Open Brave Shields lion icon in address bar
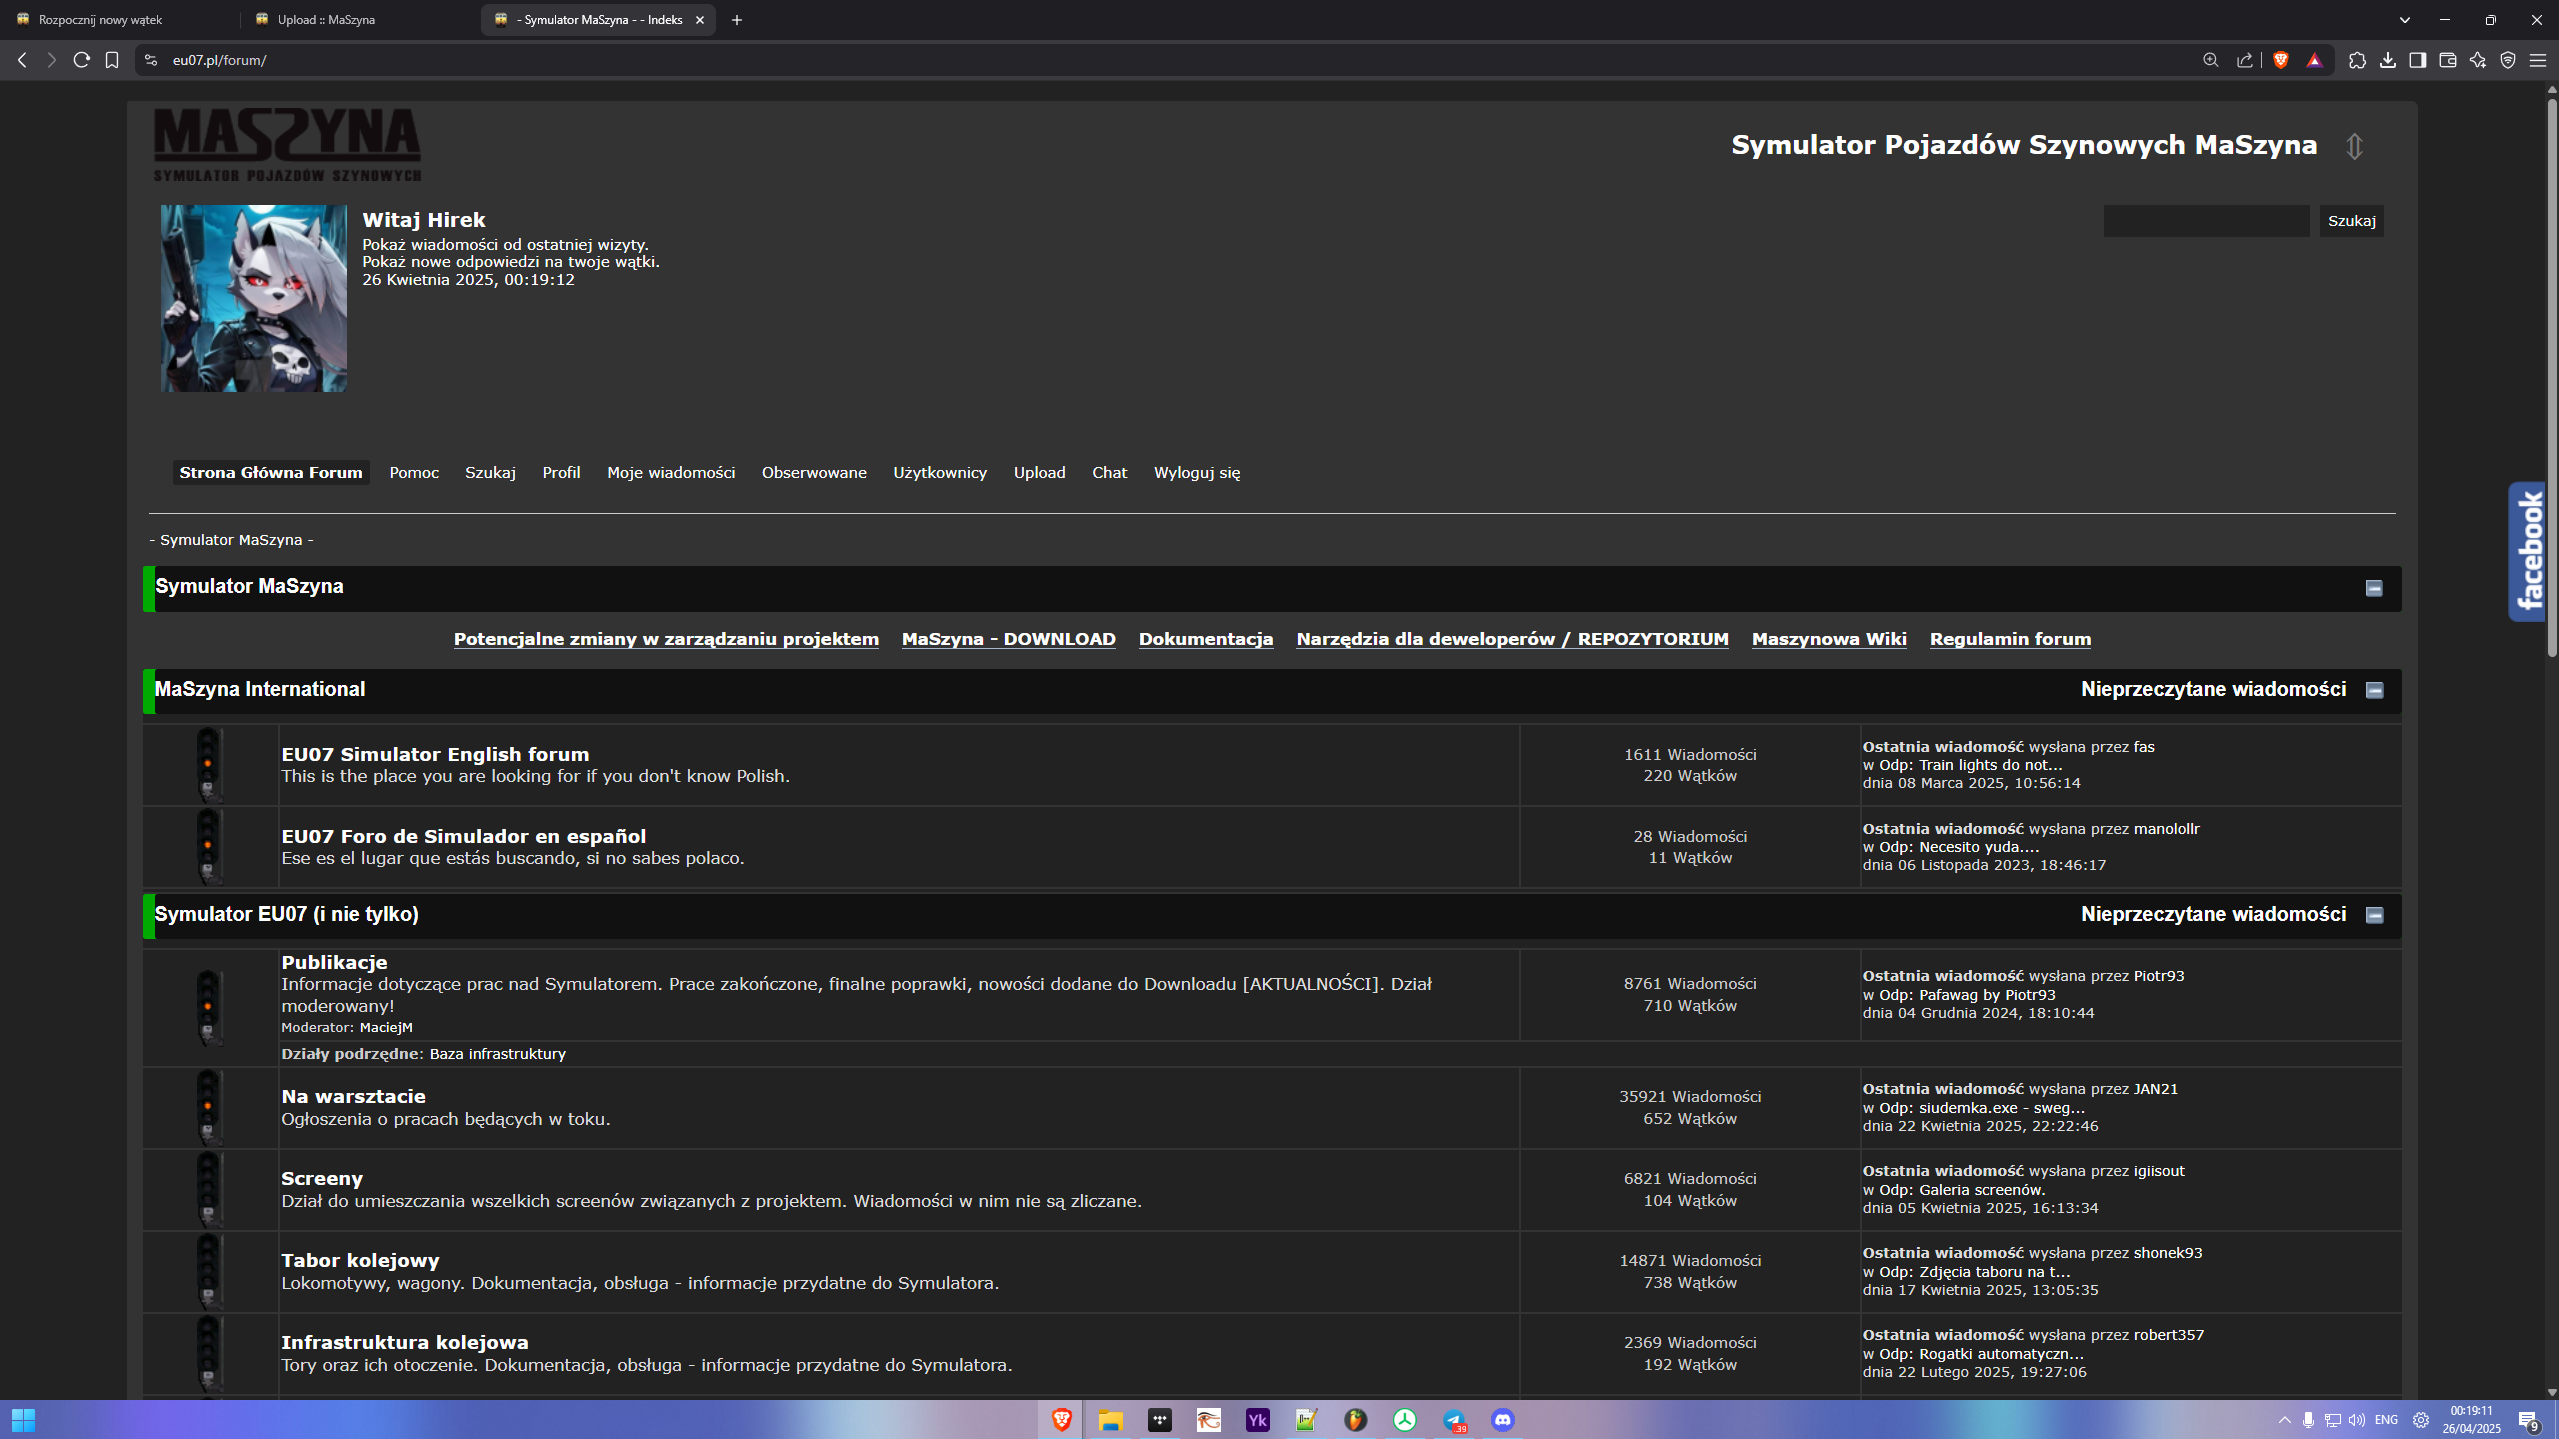This screenshot has height=1439, width=2559. point(2280,60)
